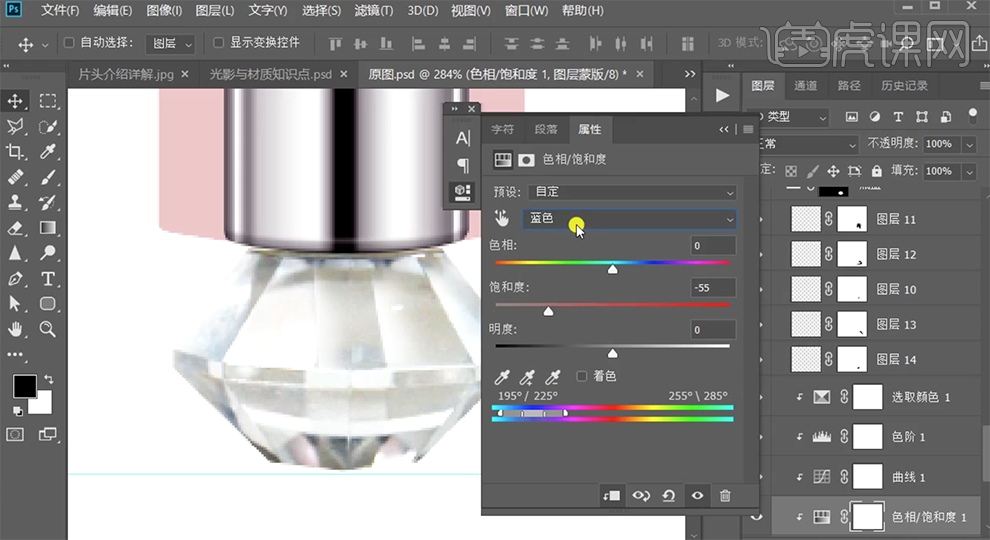Select the Crop tool

click(16, 152)
